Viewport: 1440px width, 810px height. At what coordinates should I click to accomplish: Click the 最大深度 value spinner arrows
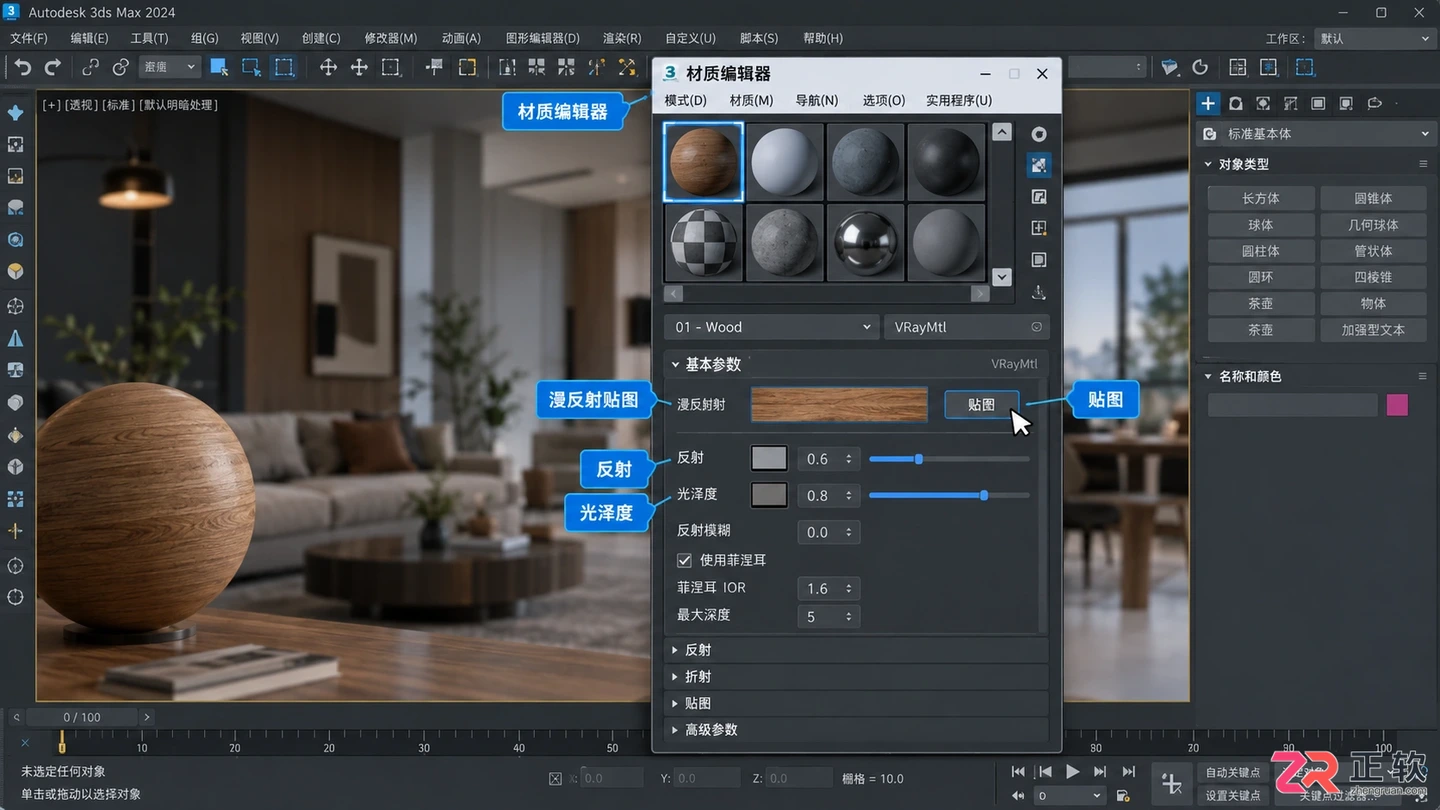click(x=849, y=617)
